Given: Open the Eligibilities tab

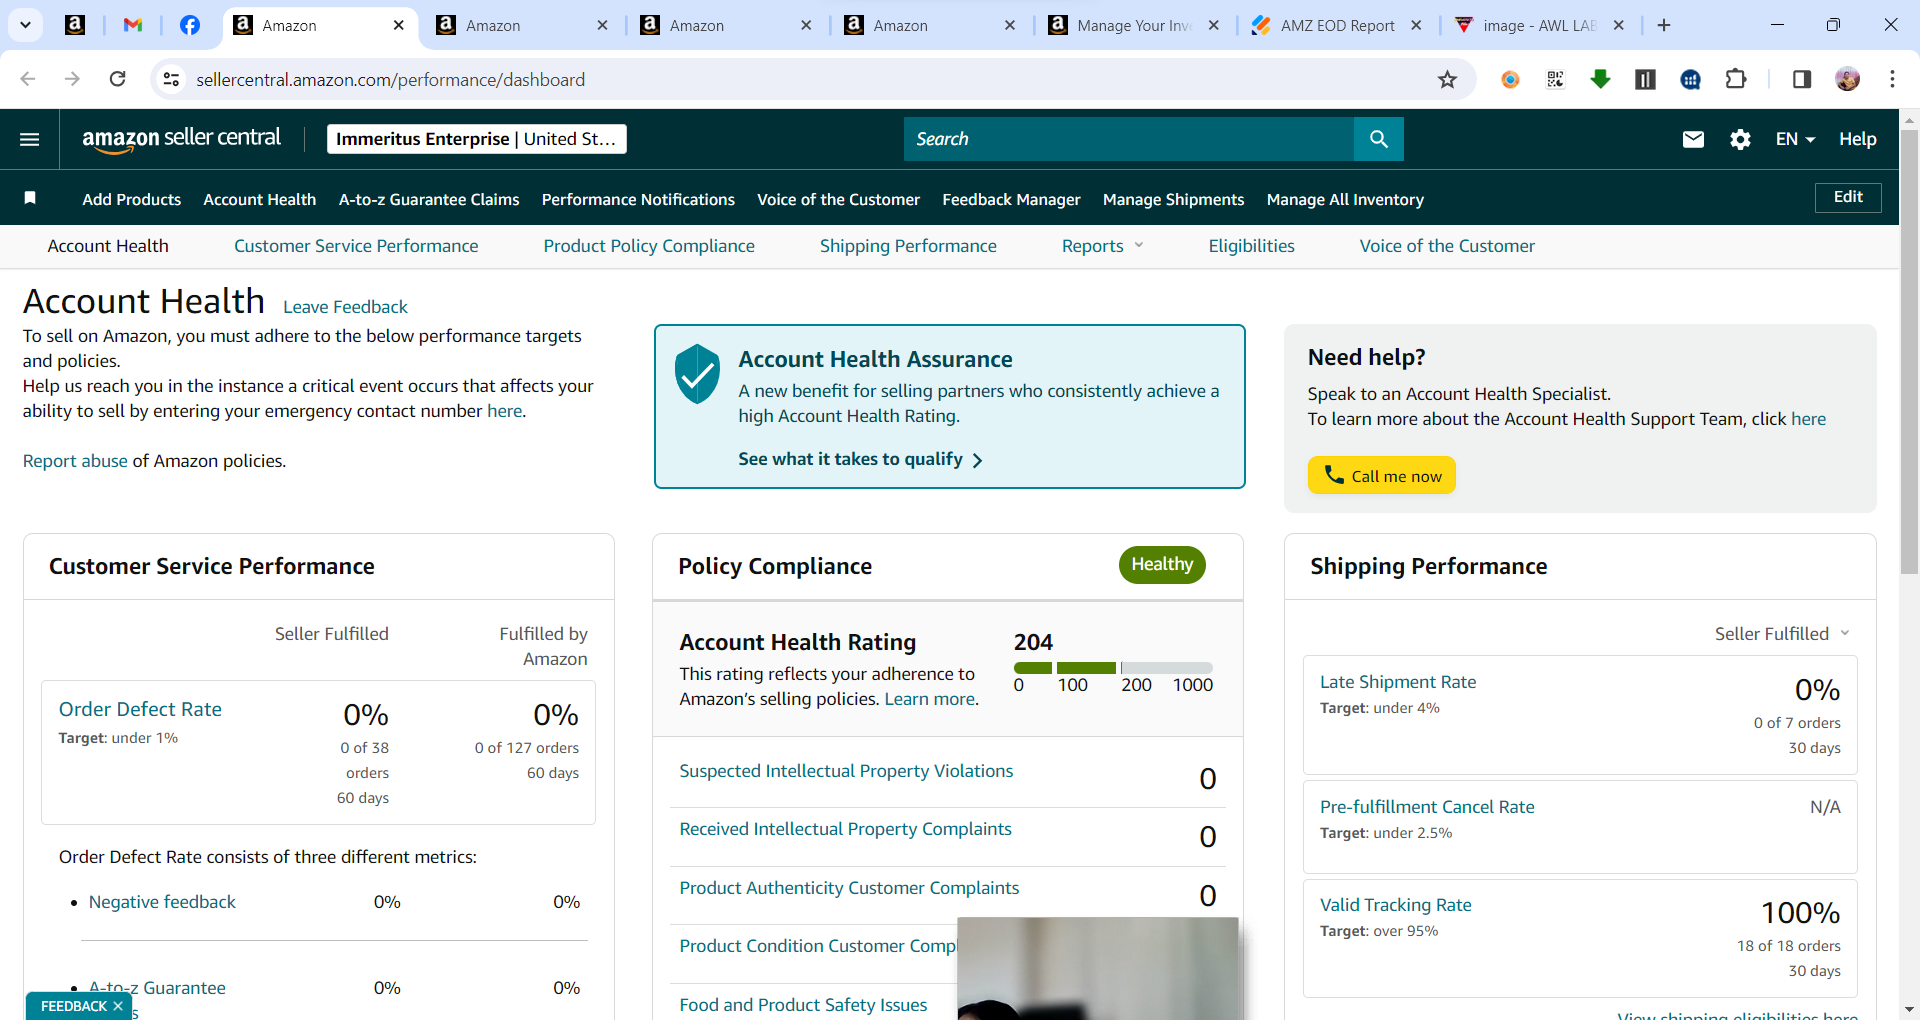Looking at the screenshot, I should 1251,246.
